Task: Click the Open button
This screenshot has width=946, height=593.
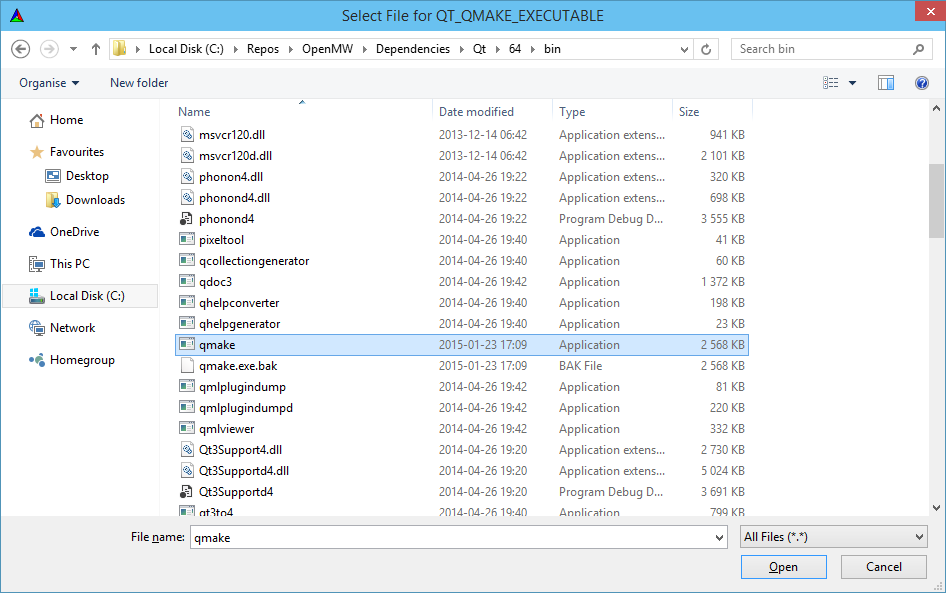Action: tap(783, 566)
